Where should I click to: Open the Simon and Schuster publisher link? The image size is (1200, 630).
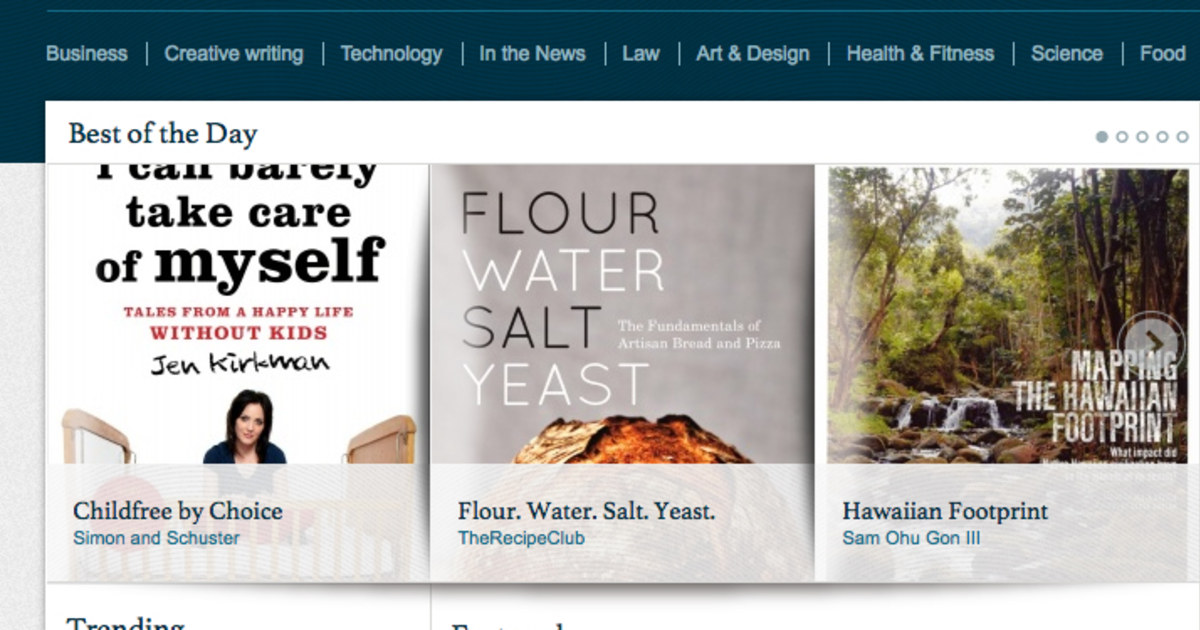(156, 538)
